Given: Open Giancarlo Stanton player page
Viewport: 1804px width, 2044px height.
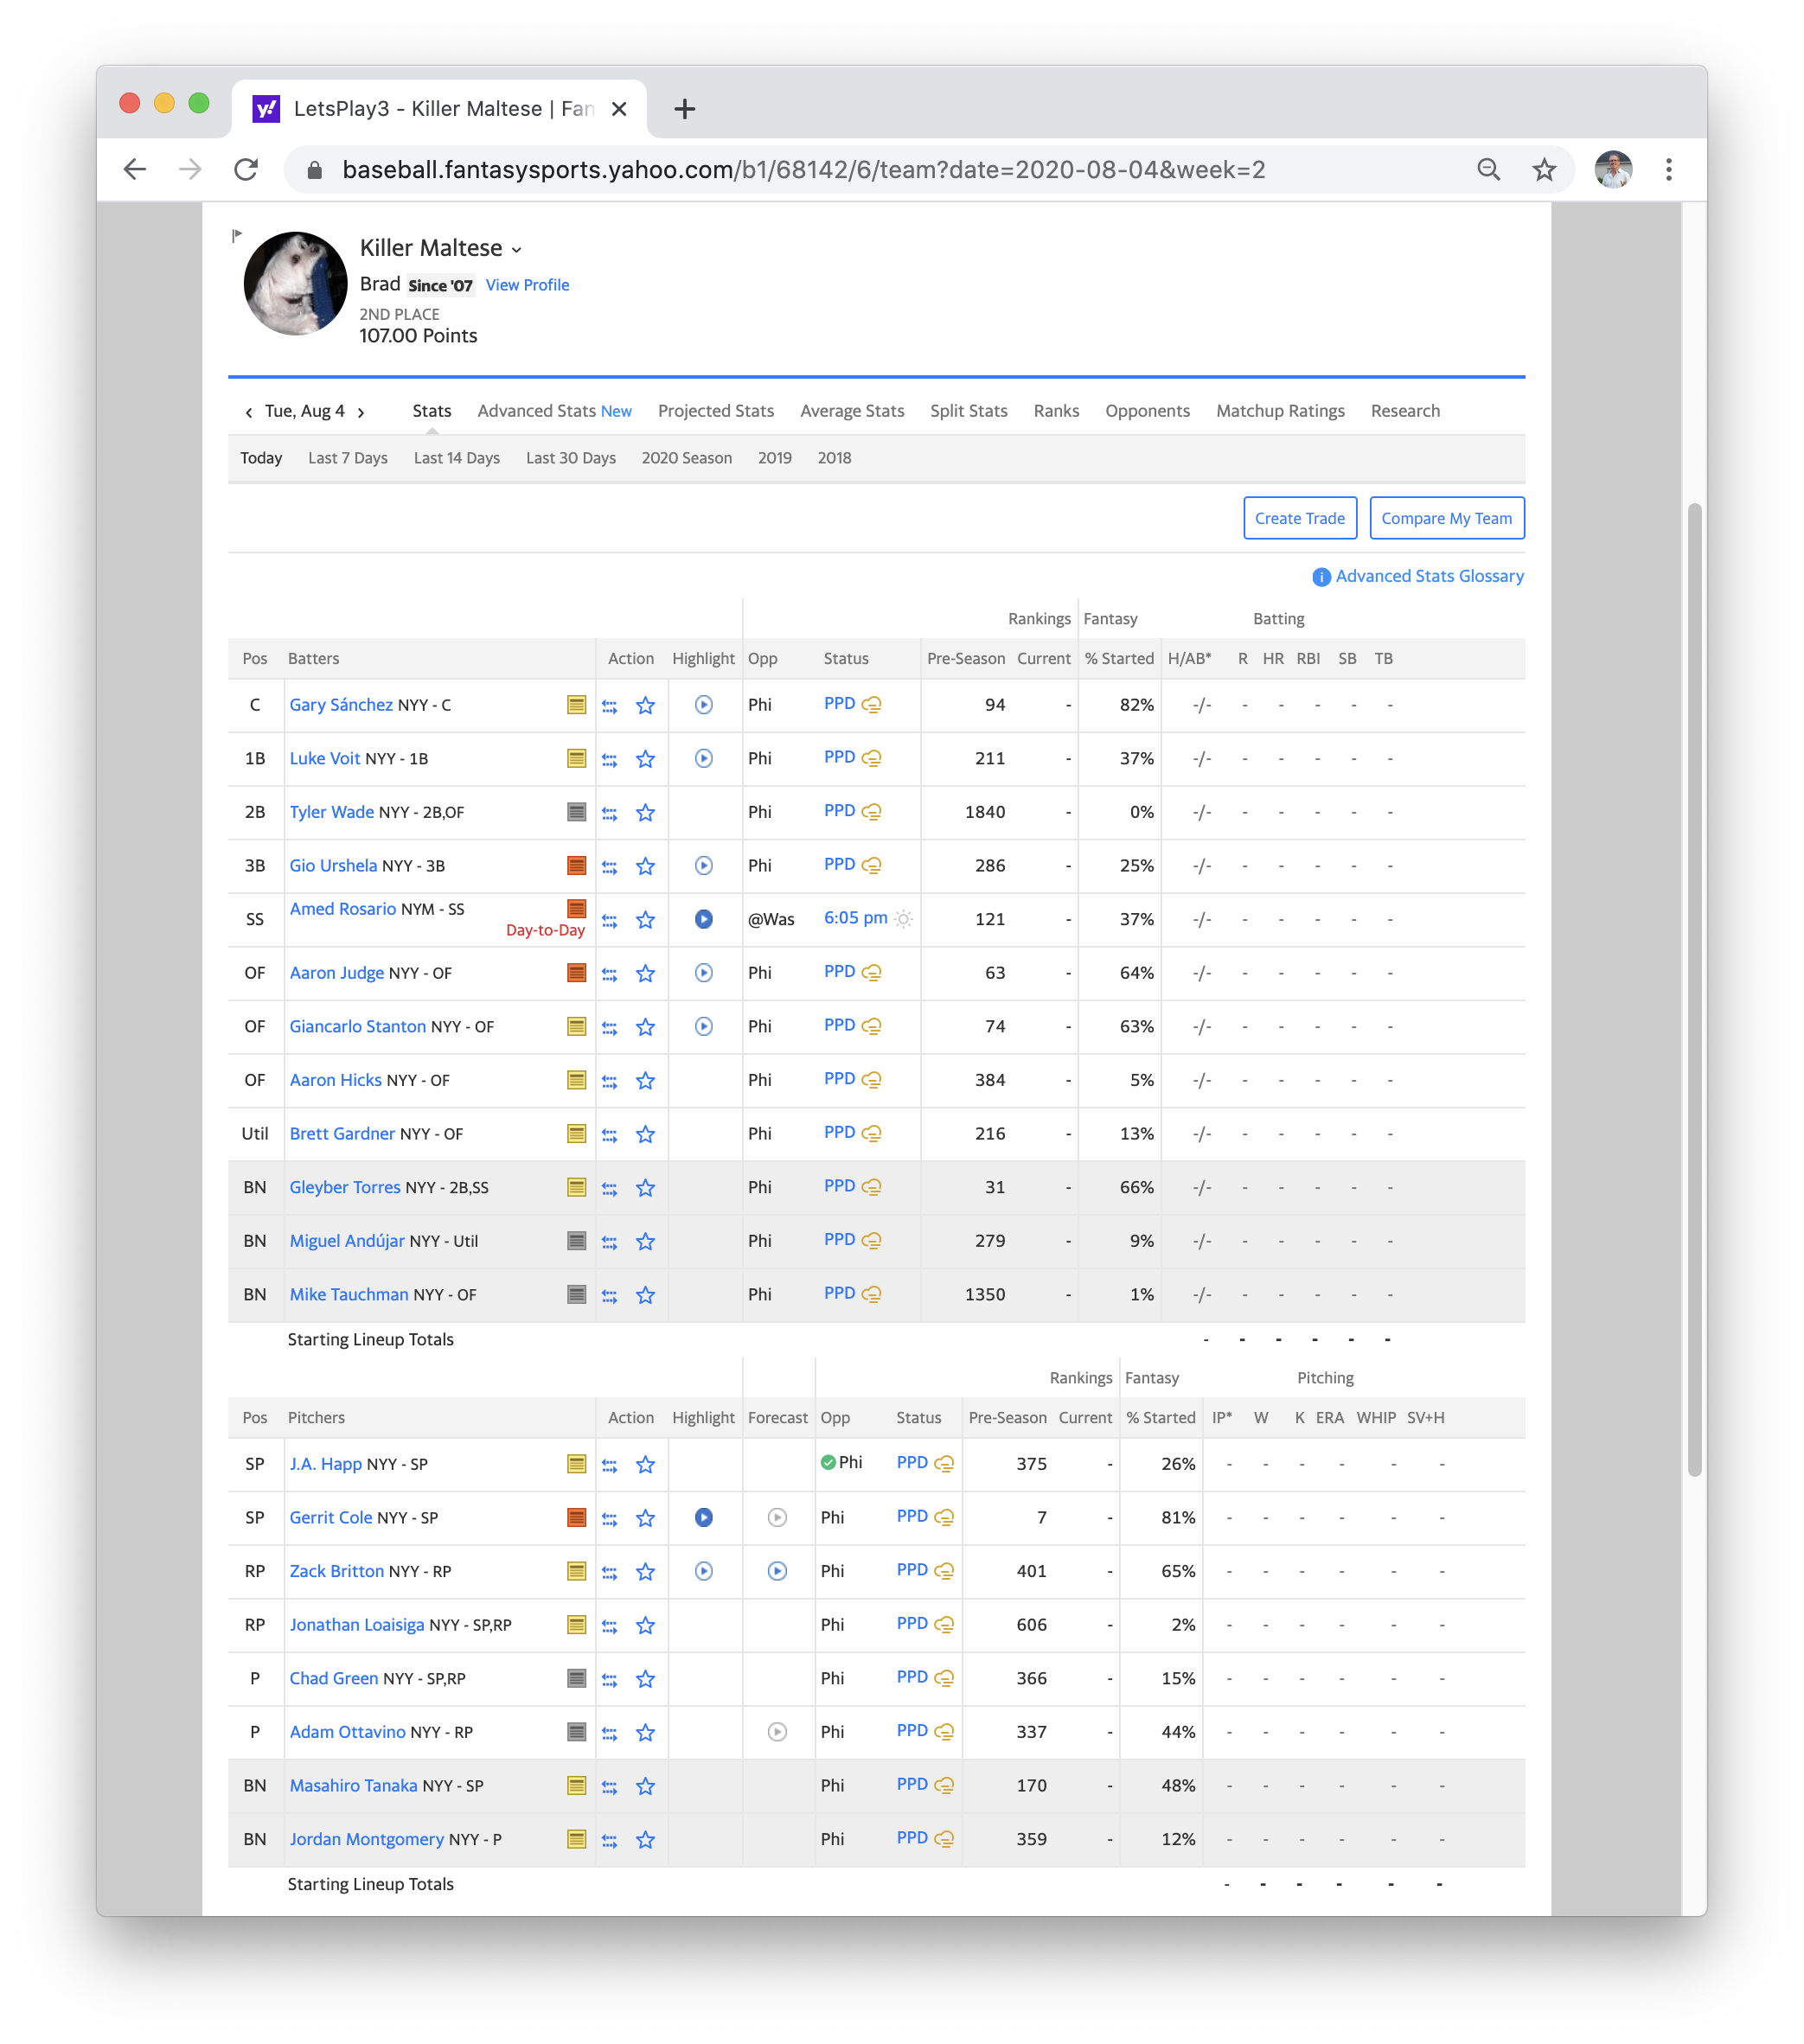Looking at the screenshot, I should click(357, 1026).
